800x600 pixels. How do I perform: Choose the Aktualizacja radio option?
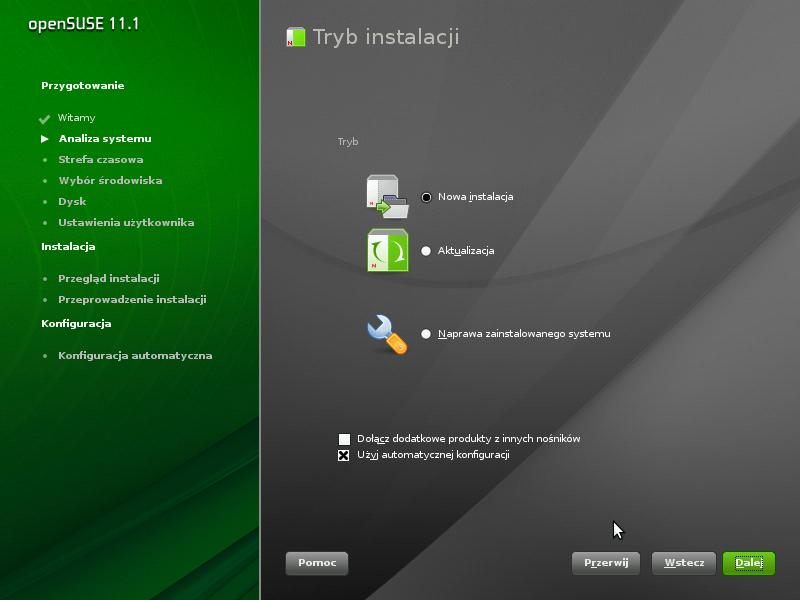(x=426, y=251)
